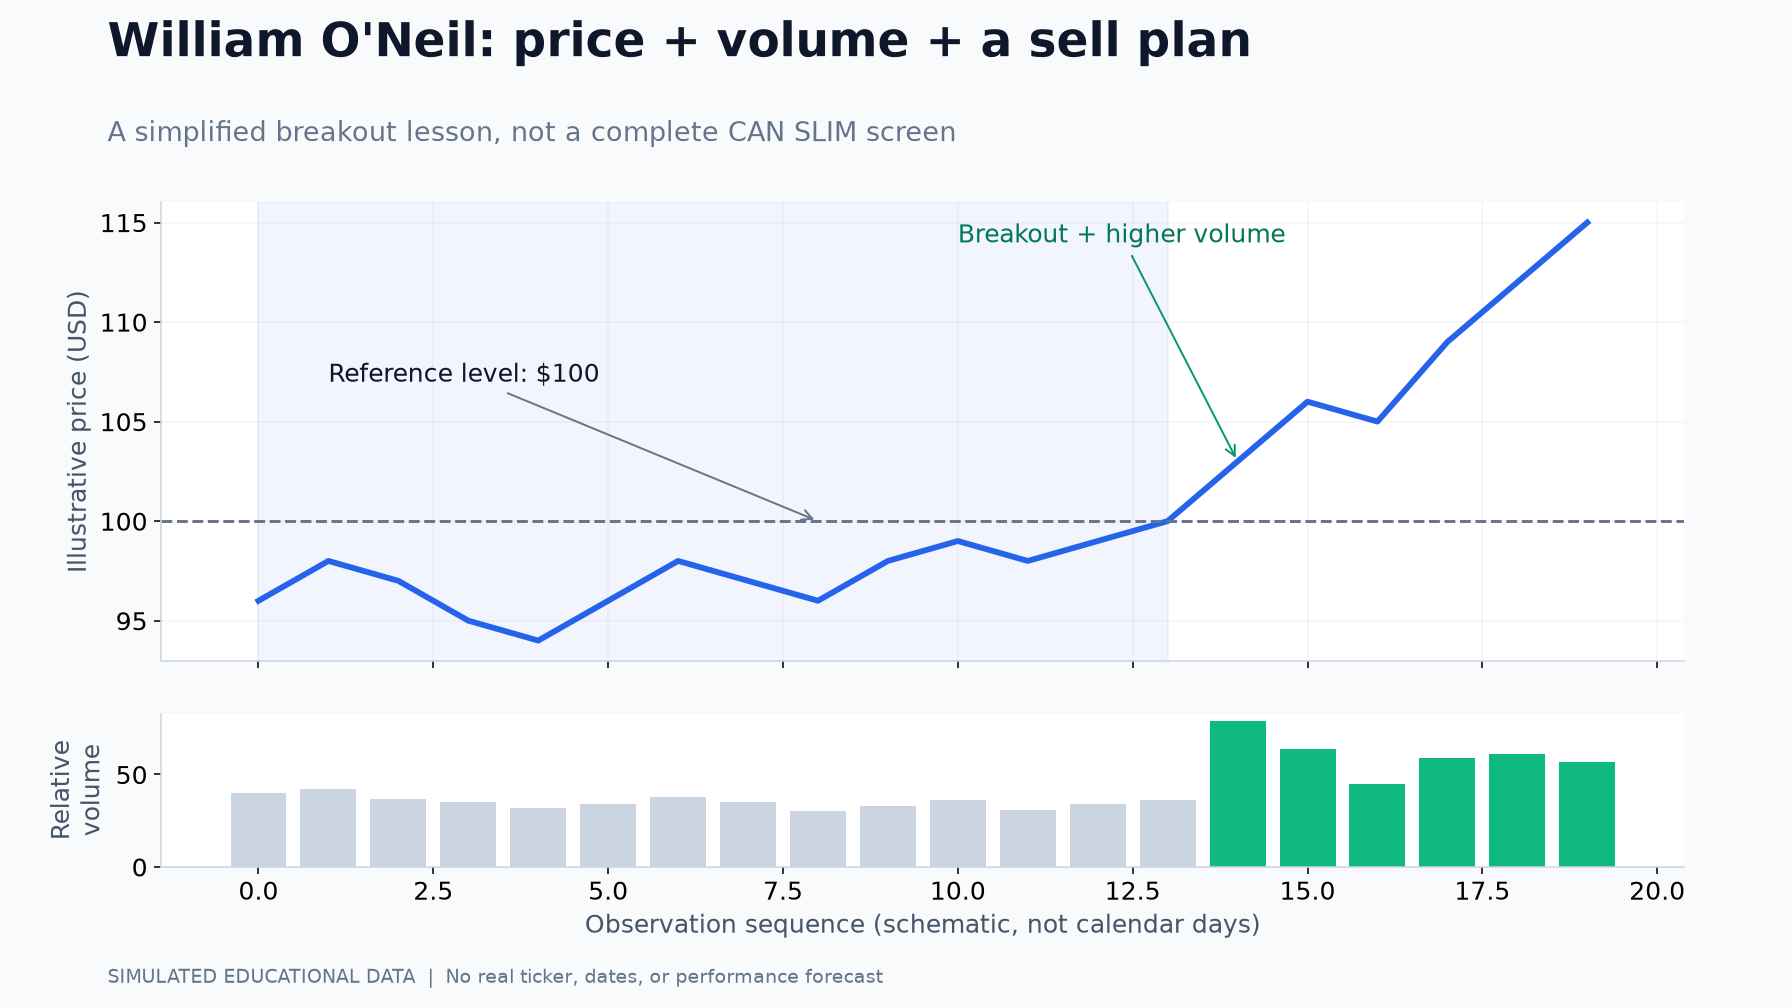Click the price dip at 105 after breakout
This screenshot has height=1008, width=1792.
(1377, 421)
